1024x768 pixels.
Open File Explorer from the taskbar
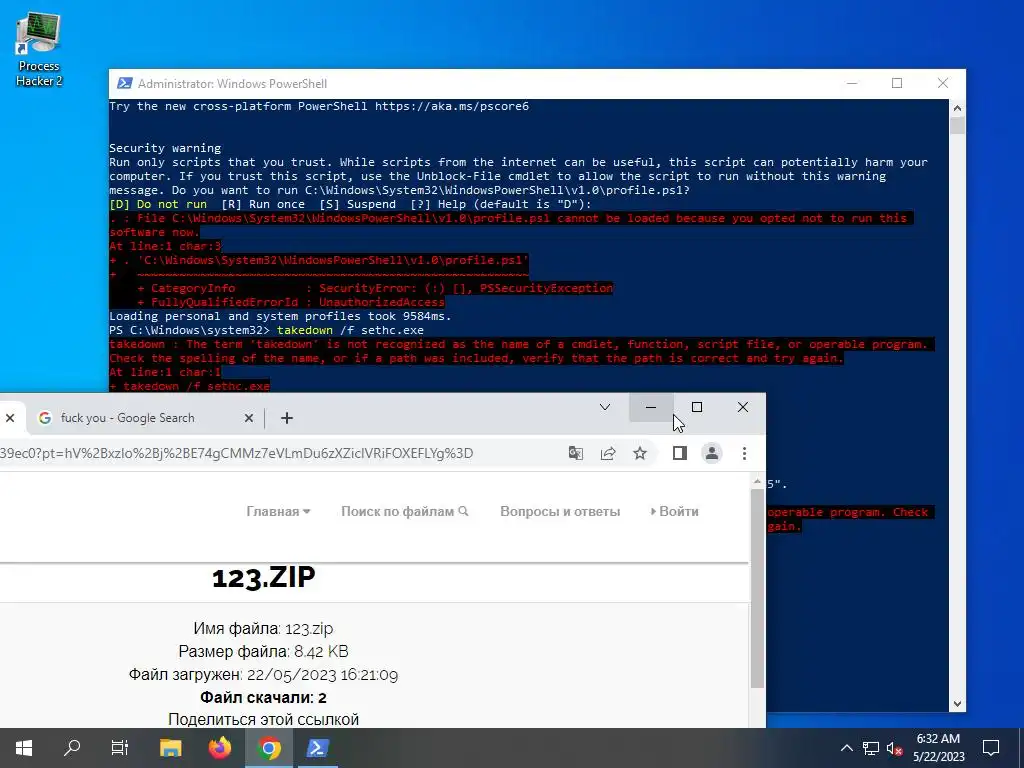click(x=170, y=748)
